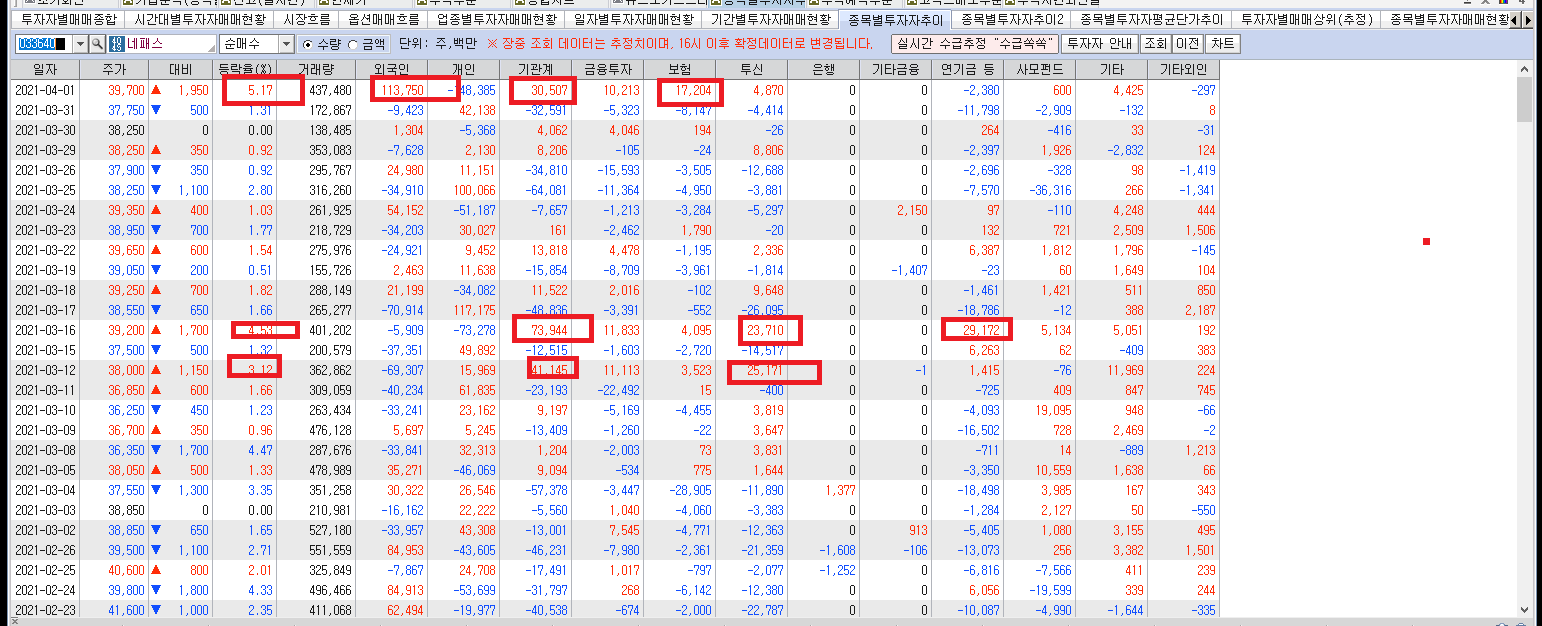Click the 연기금 등 column header
Screen dimensions: 1542x626
967,70
